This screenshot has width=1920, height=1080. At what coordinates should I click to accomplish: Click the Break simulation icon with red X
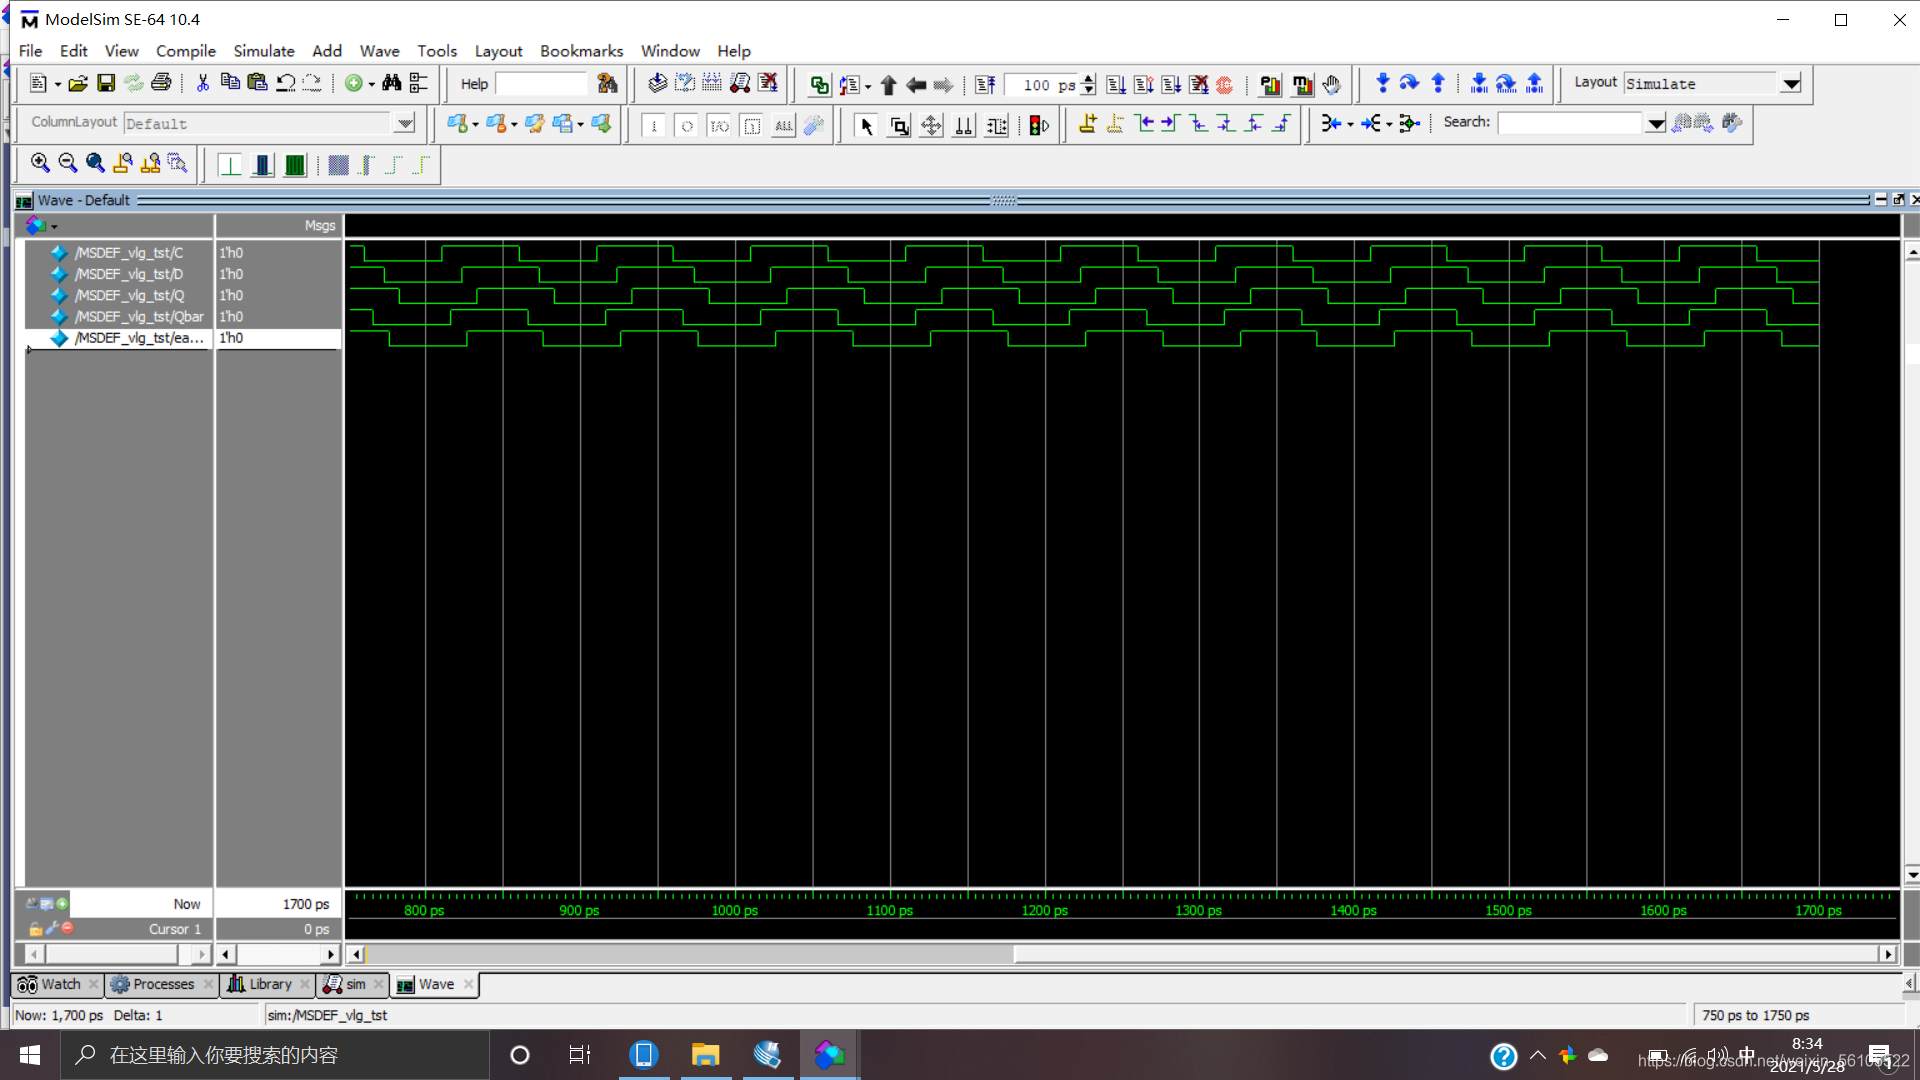coord(1199,85)
